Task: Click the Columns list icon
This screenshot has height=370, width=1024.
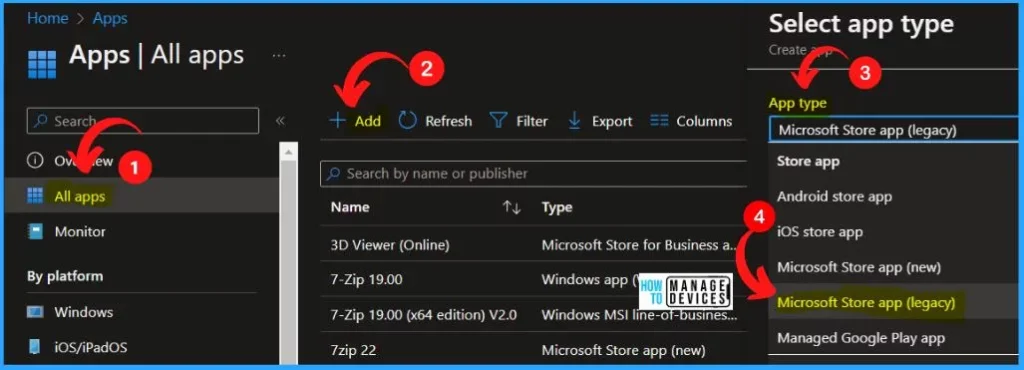Action: (x=660, y=121)
